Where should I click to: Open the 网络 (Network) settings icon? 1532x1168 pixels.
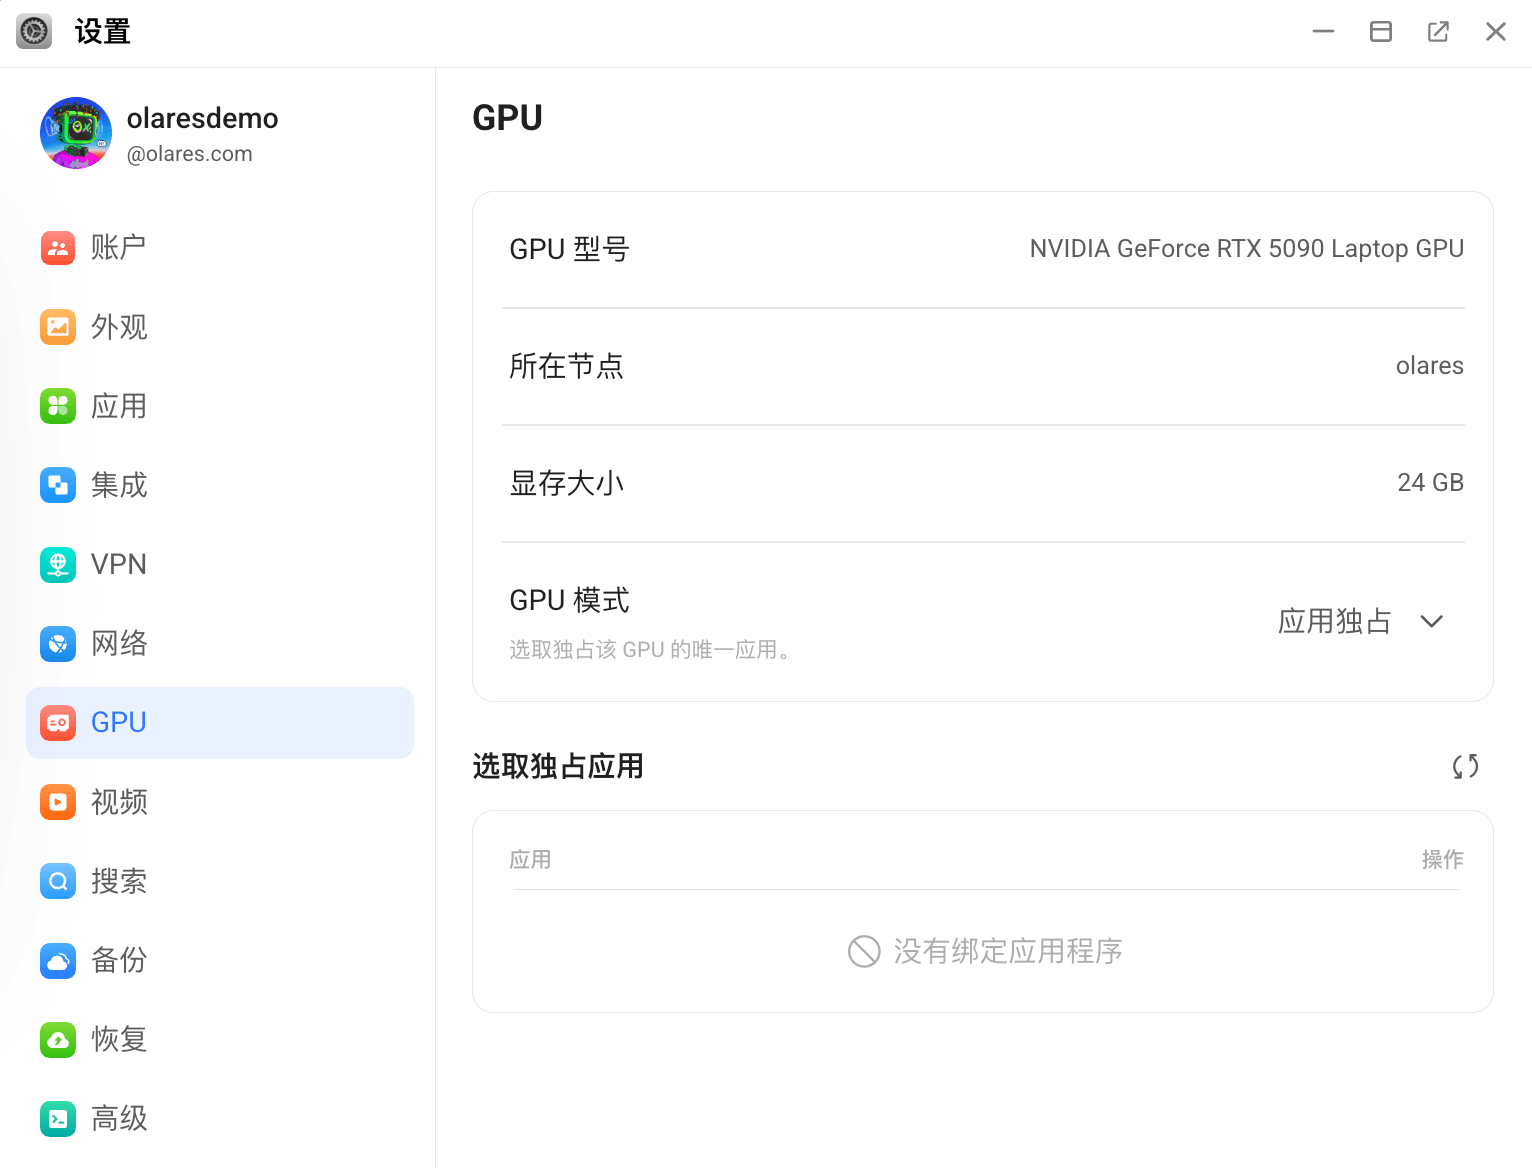pos(57,643)
